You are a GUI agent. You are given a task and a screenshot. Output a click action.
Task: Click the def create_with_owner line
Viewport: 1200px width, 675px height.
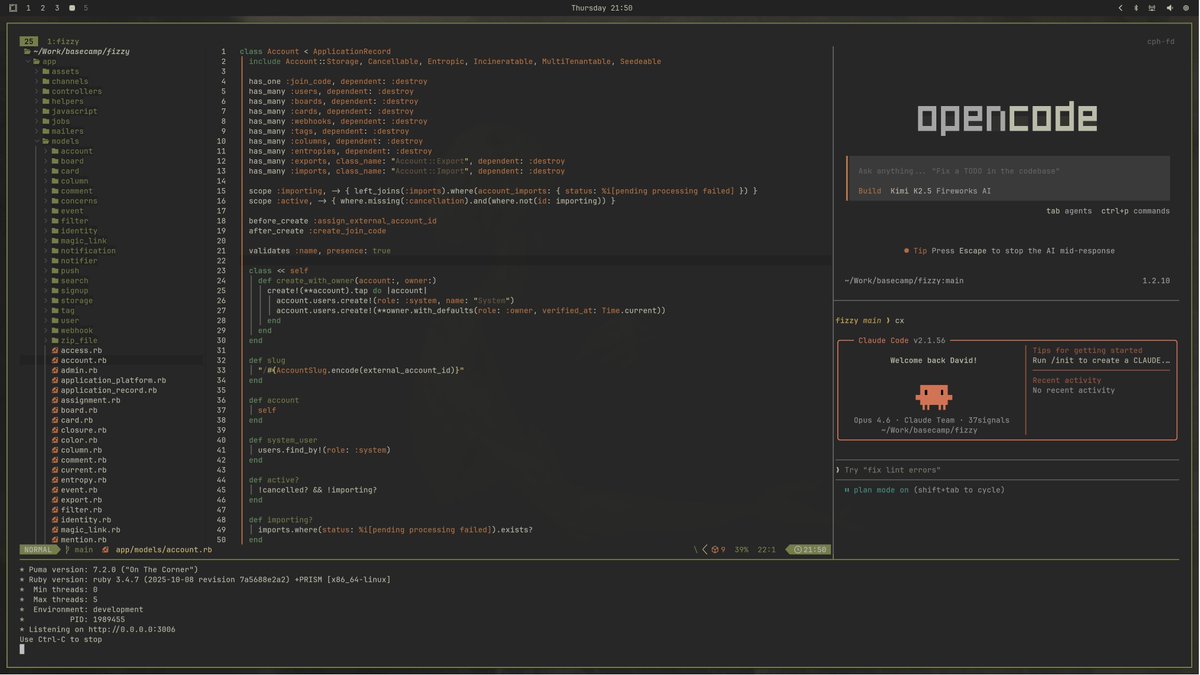click(x=347, y=281)
